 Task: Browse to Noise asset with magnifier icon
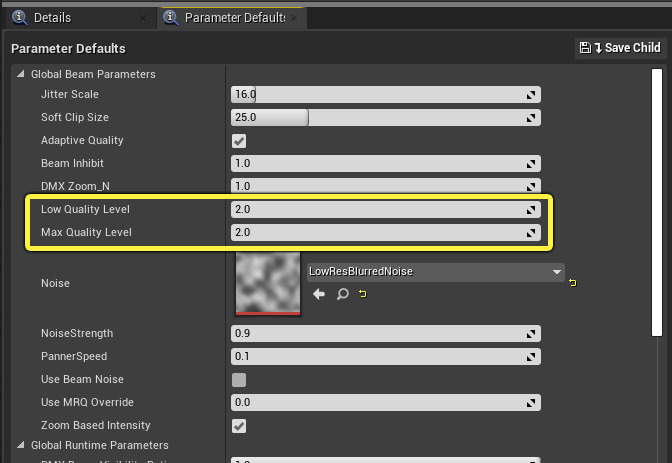point(342,294)
